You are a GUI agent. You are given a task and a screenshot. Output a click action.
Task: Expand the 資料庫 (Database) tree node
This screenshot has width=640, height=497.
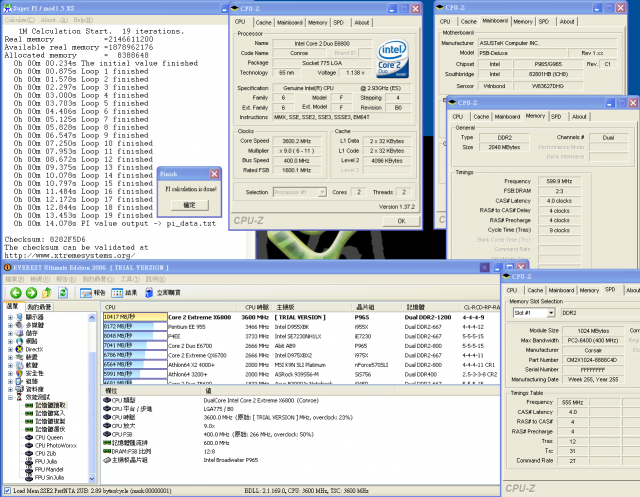(10, 389)
